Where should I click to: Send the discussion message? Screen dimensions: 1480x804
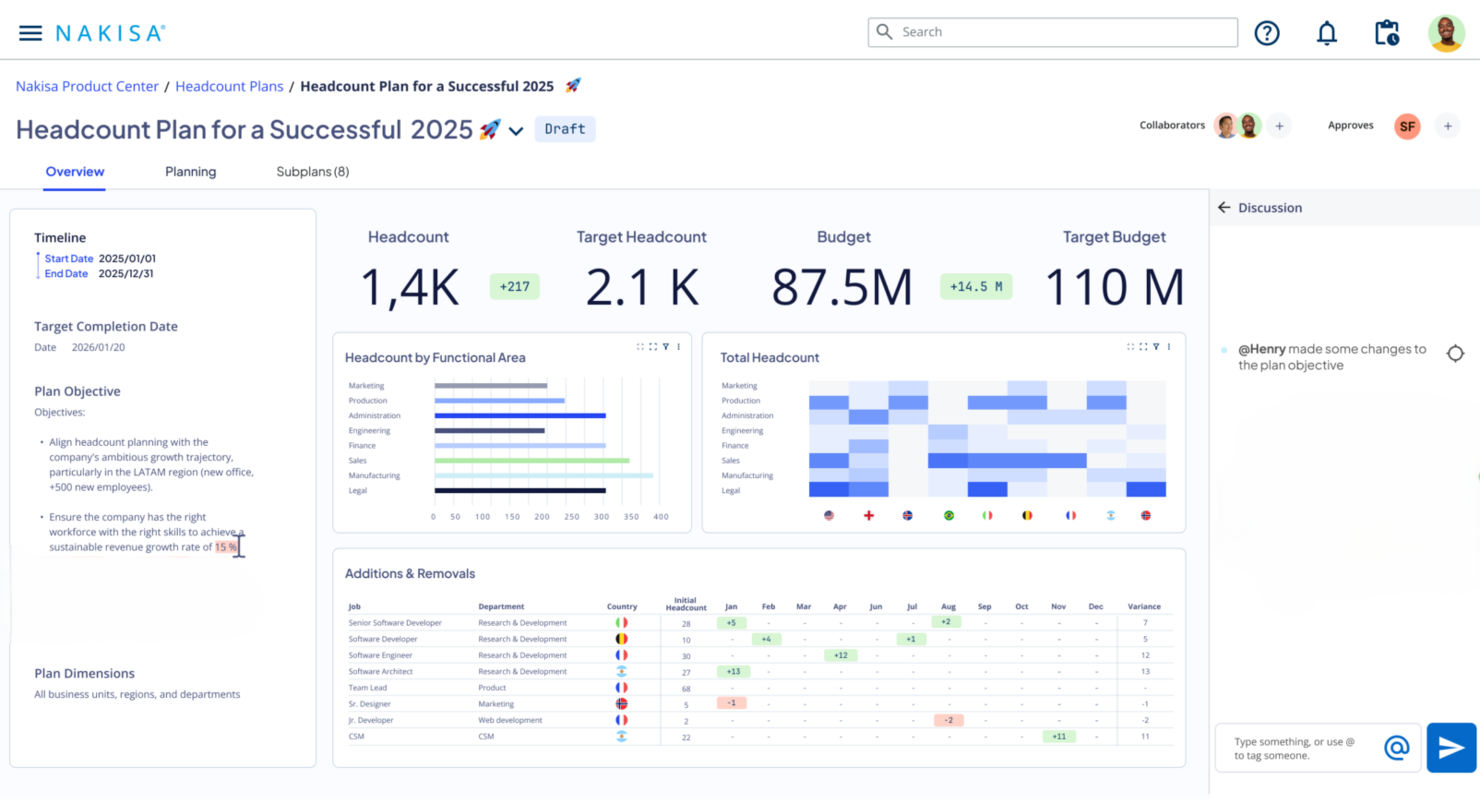coord(1451,747)
